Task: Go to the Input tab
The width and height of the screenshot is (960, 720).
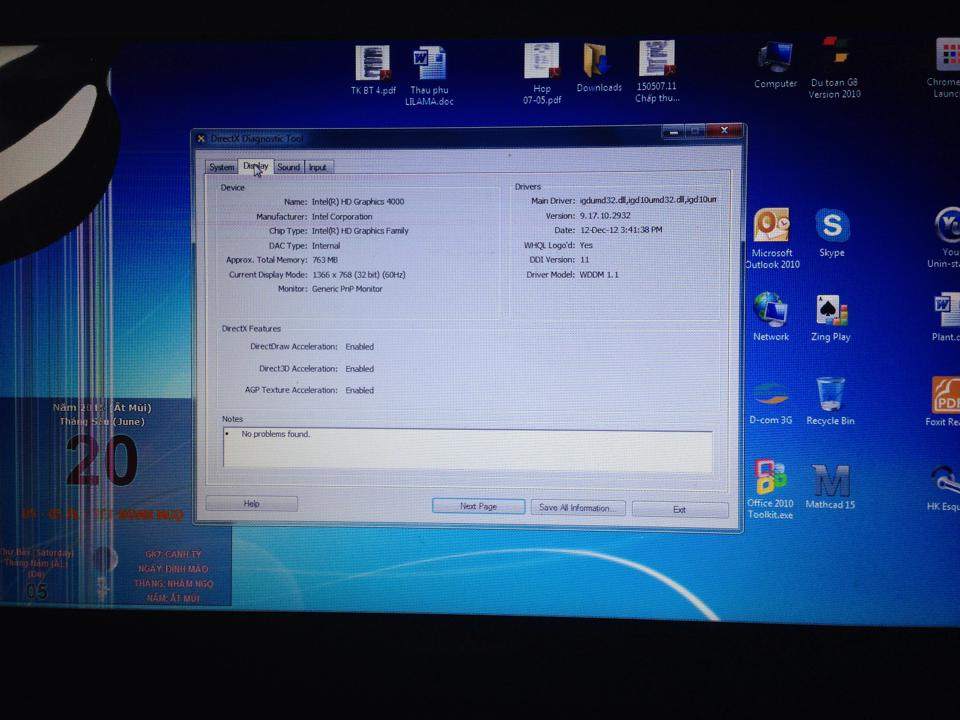Action: 317,167
